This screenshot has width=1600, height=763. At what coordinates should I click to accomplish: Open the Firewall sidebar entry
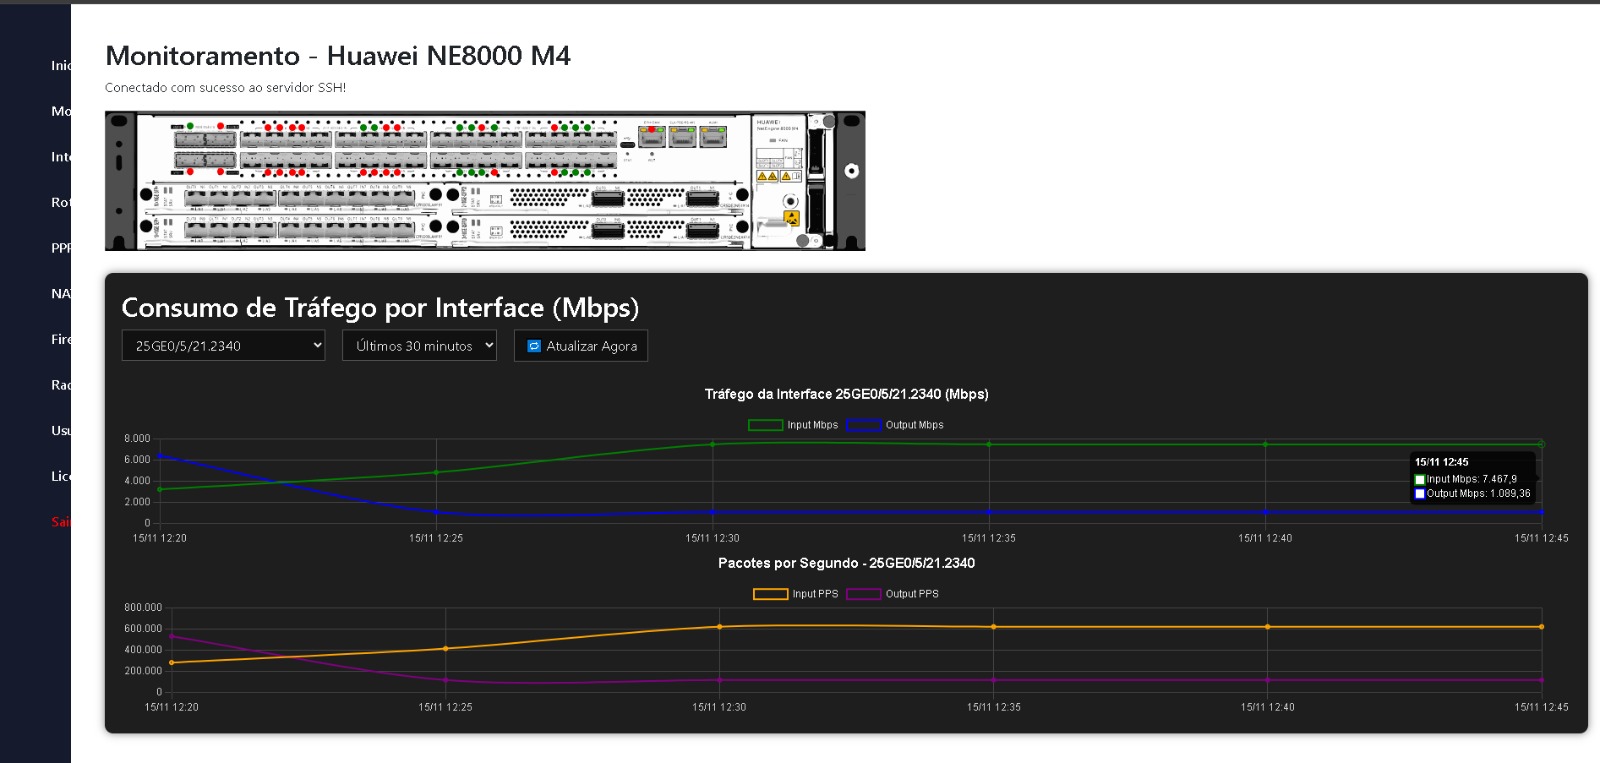coord(61,339)
